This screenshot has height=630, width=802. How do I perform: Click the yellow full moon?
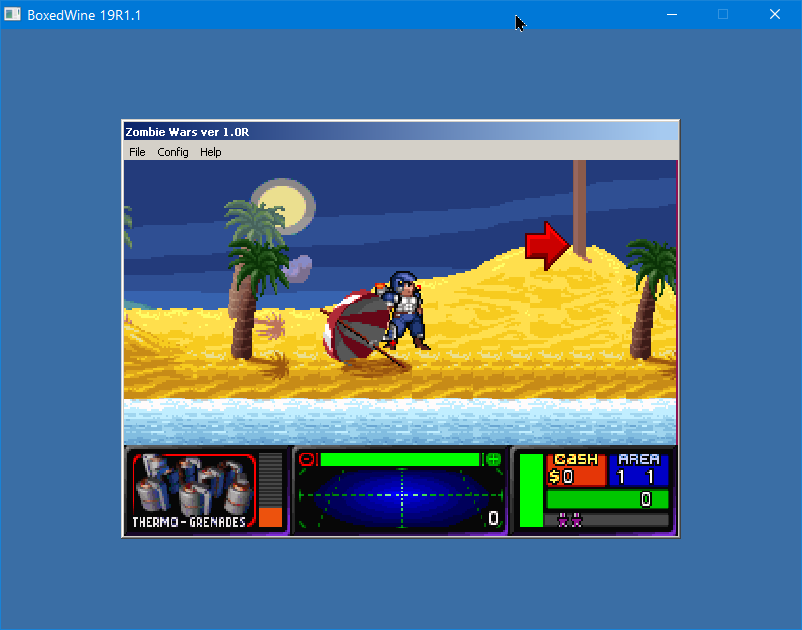pyautogui.click(x=283, y=206)
